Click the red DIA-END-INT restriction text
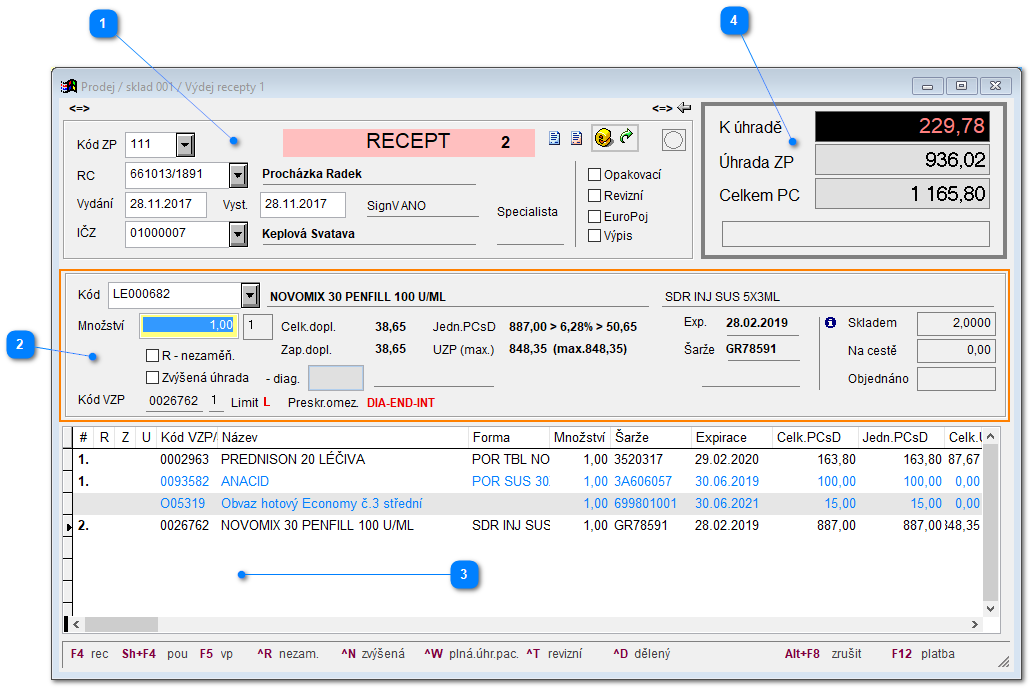This screenshot has width=1032, height=690. pyautogui.click(x=401, y=403)
